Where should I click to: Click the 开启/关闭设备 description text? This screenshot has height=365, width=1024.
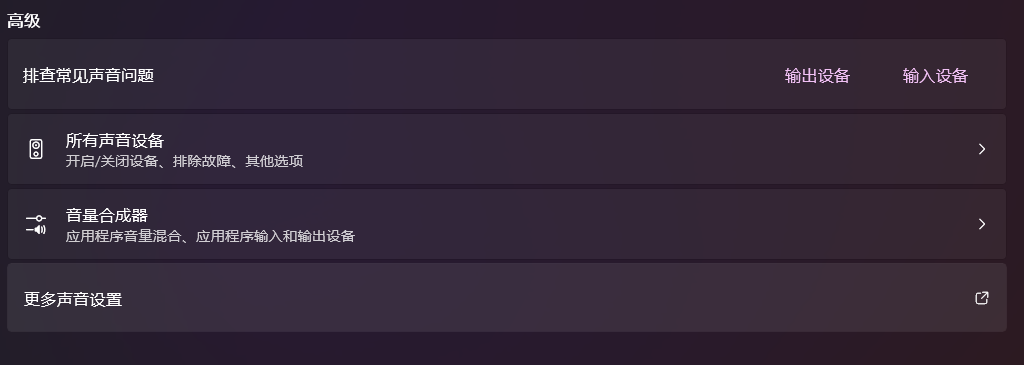[112, 161]
